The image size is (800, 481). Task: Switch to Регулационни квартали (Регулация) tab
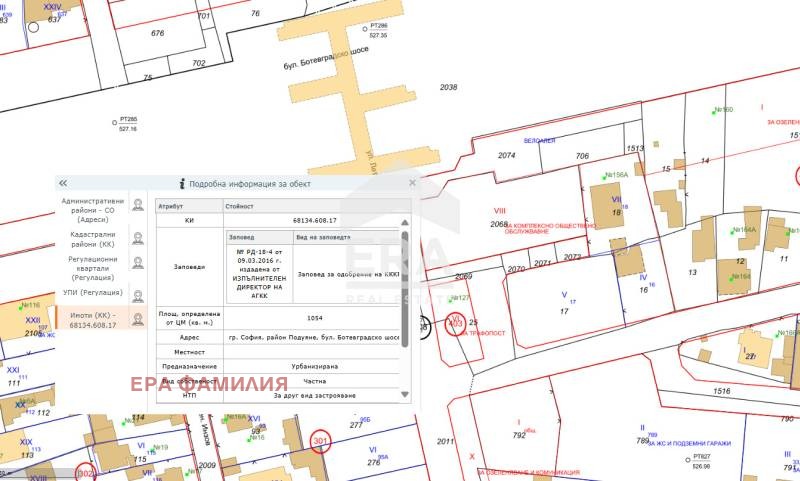(x=93, y=267)
